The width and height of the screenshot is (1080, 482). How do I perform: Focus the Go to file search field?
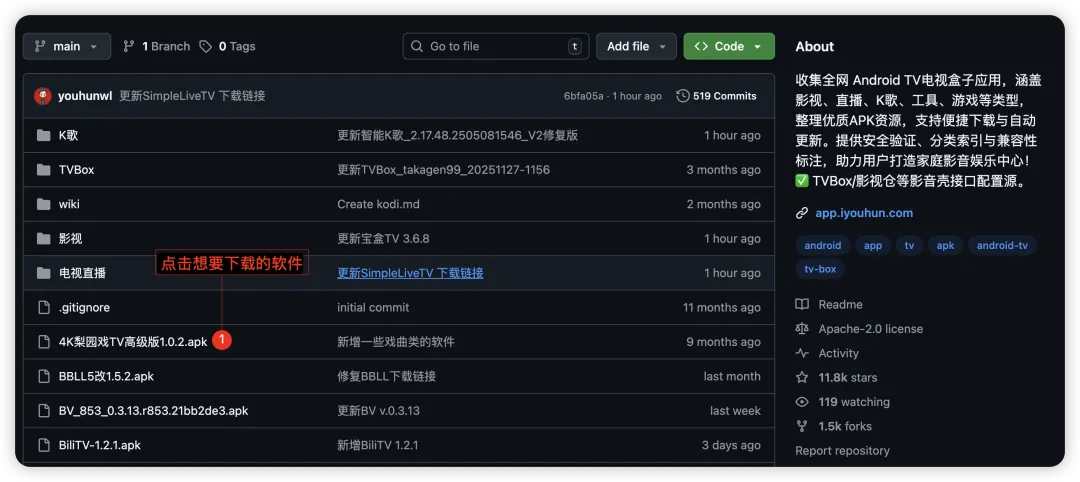tap(496, 46)
